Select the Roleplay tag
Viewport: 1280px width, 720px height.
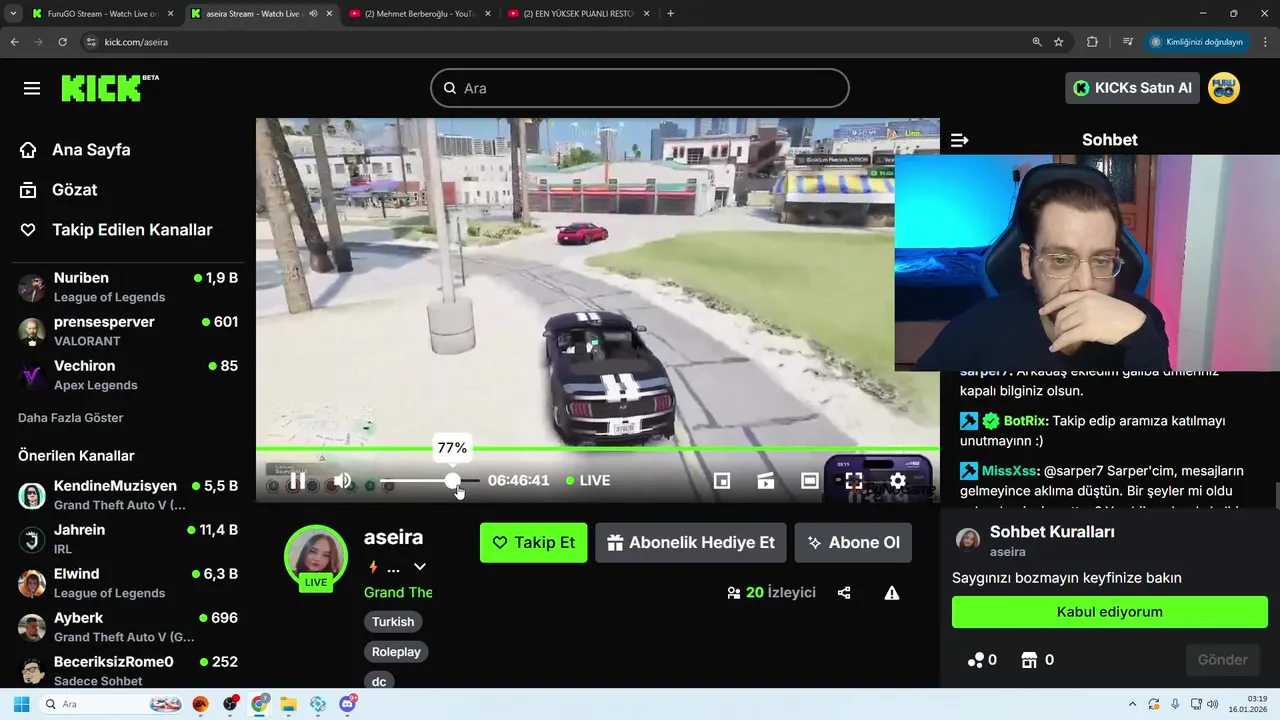(396, 652)
